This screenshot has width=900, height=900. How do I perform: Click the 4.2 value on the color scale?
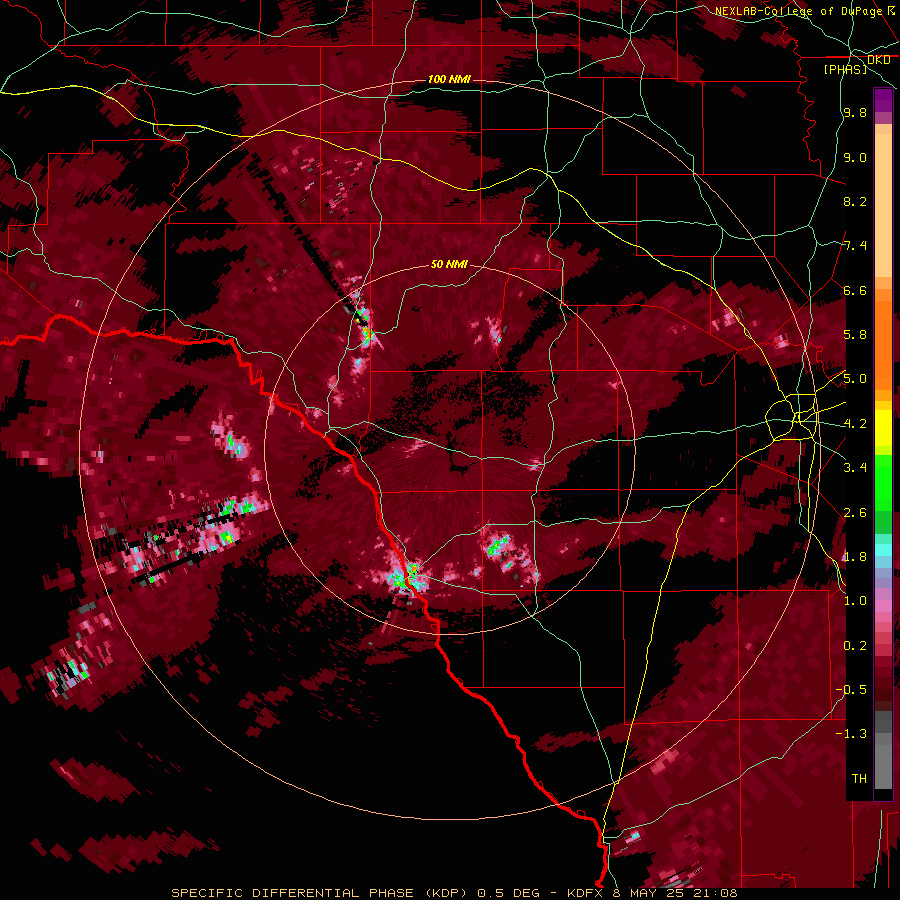855,424
